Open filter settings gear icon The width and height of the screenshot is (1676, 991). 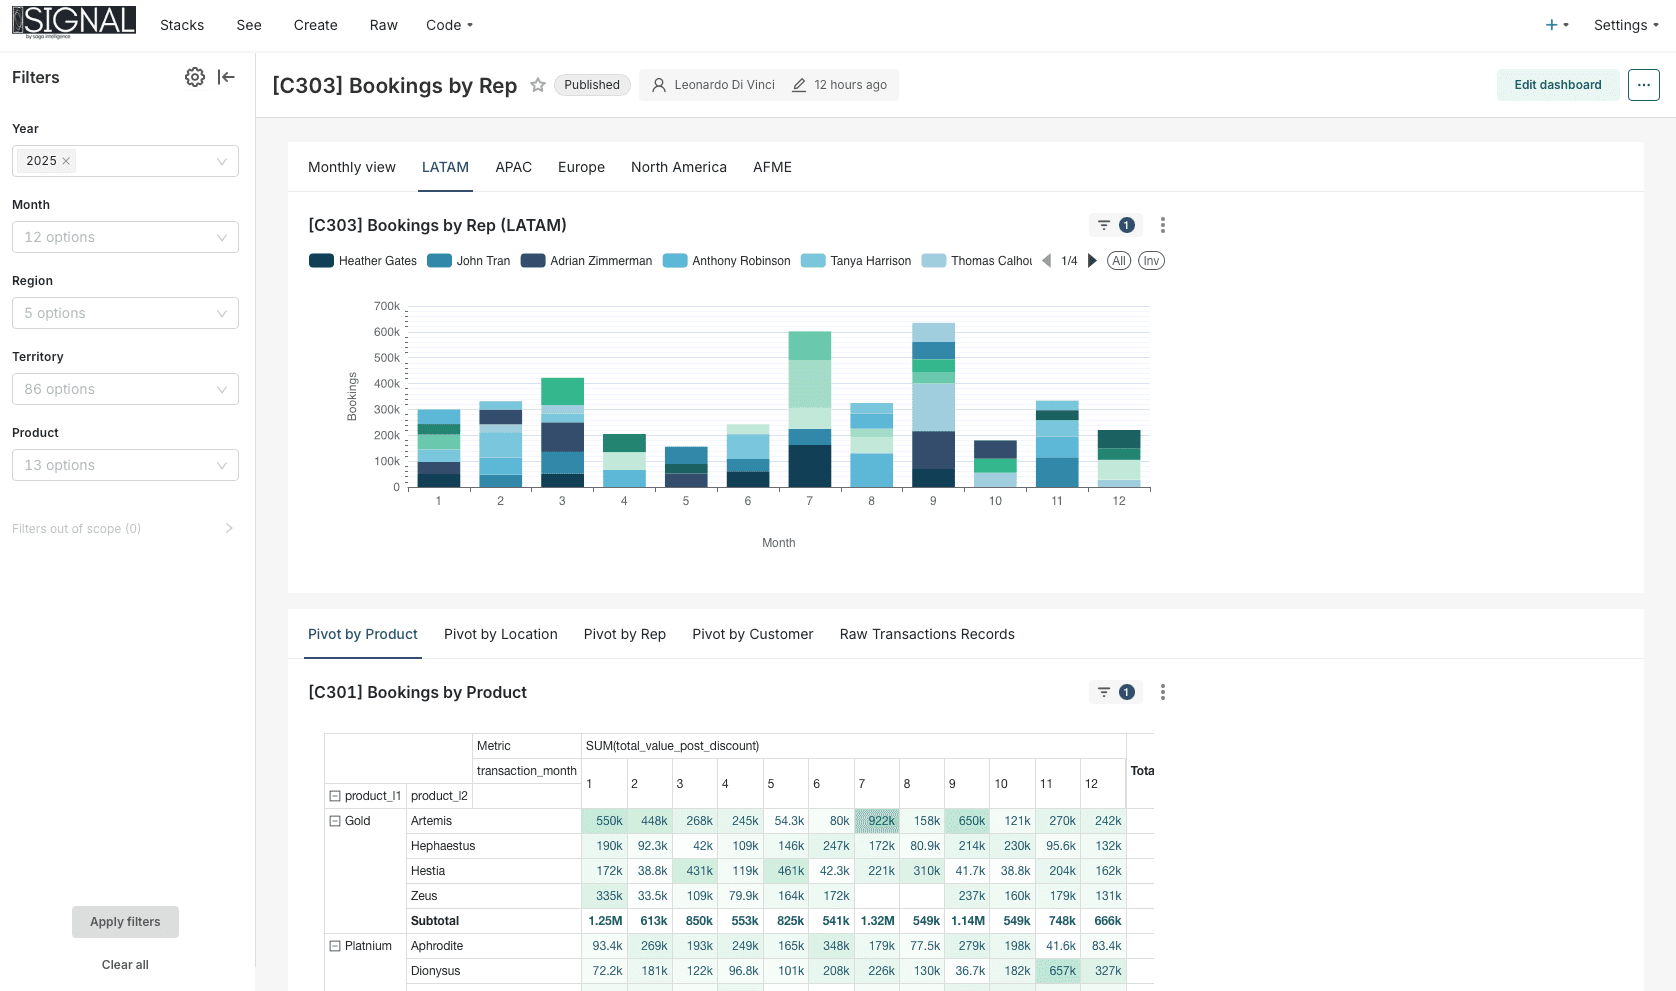(195, 77)
